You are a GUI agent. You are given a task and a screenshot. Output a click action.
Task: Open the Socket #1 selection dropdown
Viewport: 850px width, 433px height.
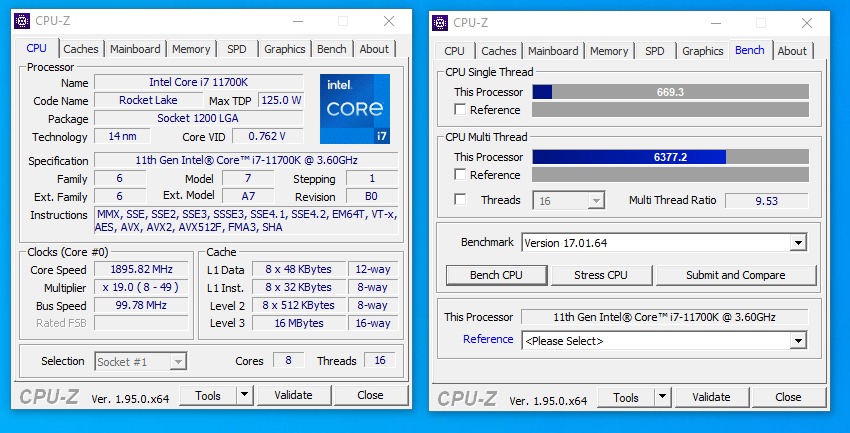(141, 361)
